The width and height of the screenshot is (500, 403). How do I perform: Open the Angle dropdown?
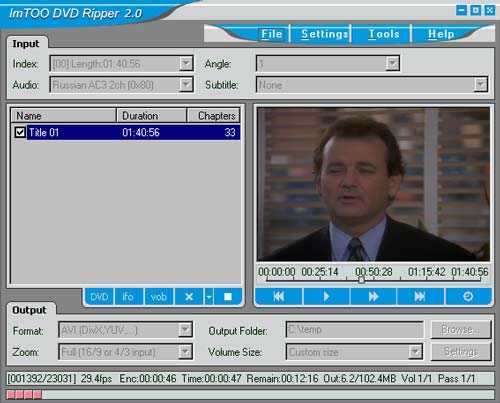point(393,63)
